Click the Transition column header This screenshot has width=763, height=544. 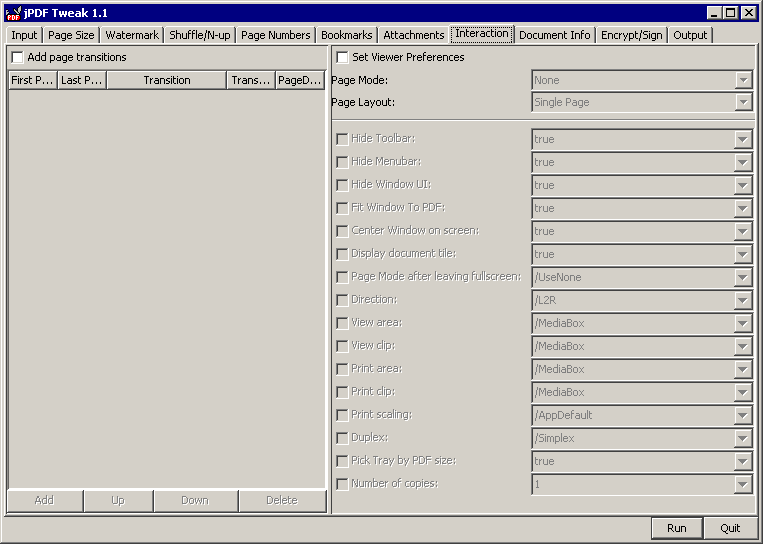[166, 80]
